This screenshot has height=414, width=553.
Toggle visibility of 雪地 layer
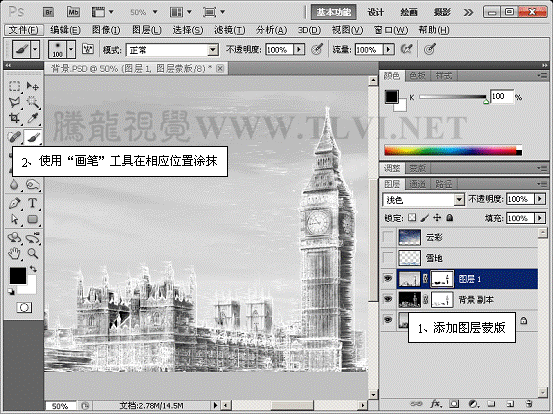click(388, 258)
